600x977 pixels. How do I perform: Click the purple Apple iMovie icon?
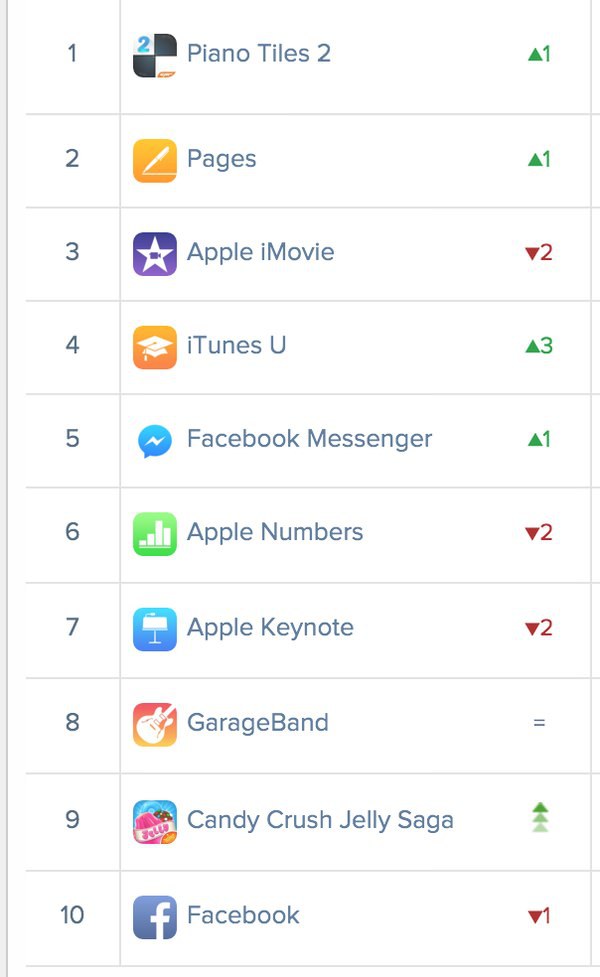click(x=155, y=253)
